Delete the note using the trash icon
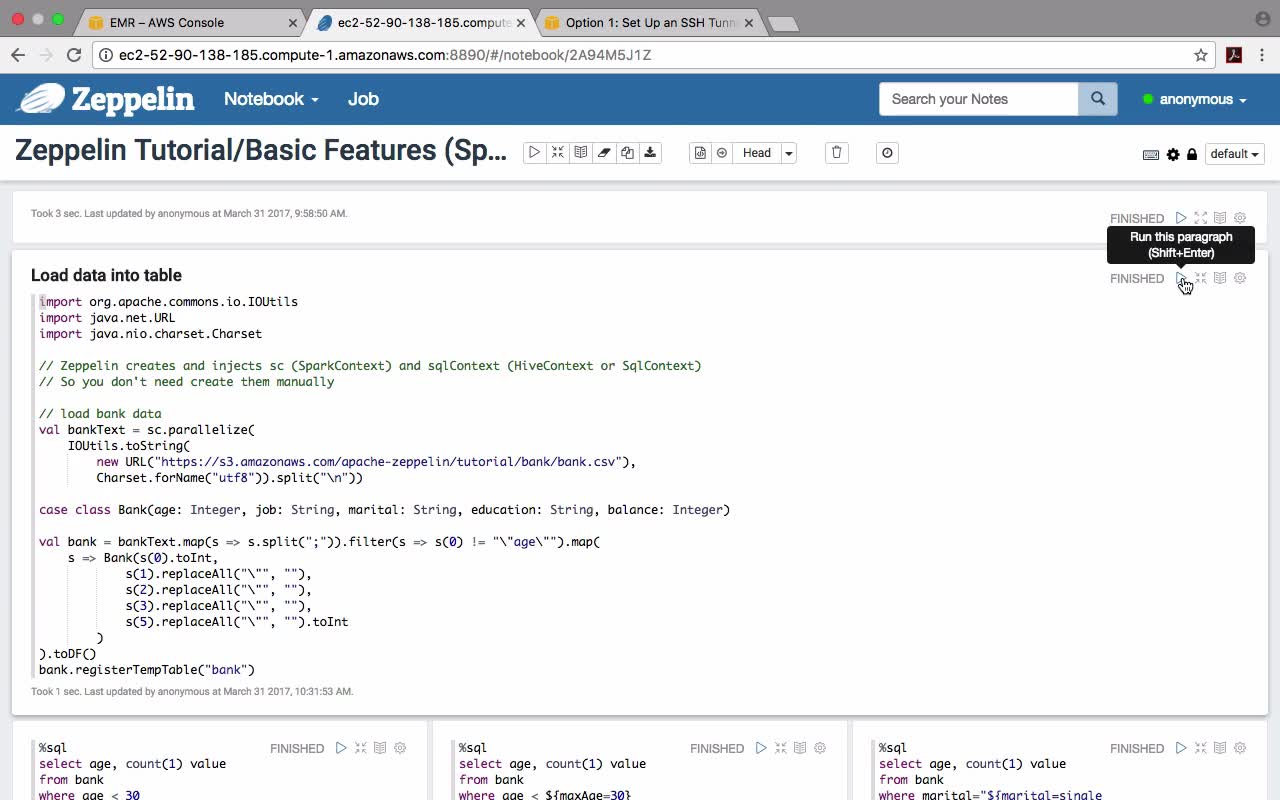The width and height of the screenshot is (1280, 800). pos(837,153)
